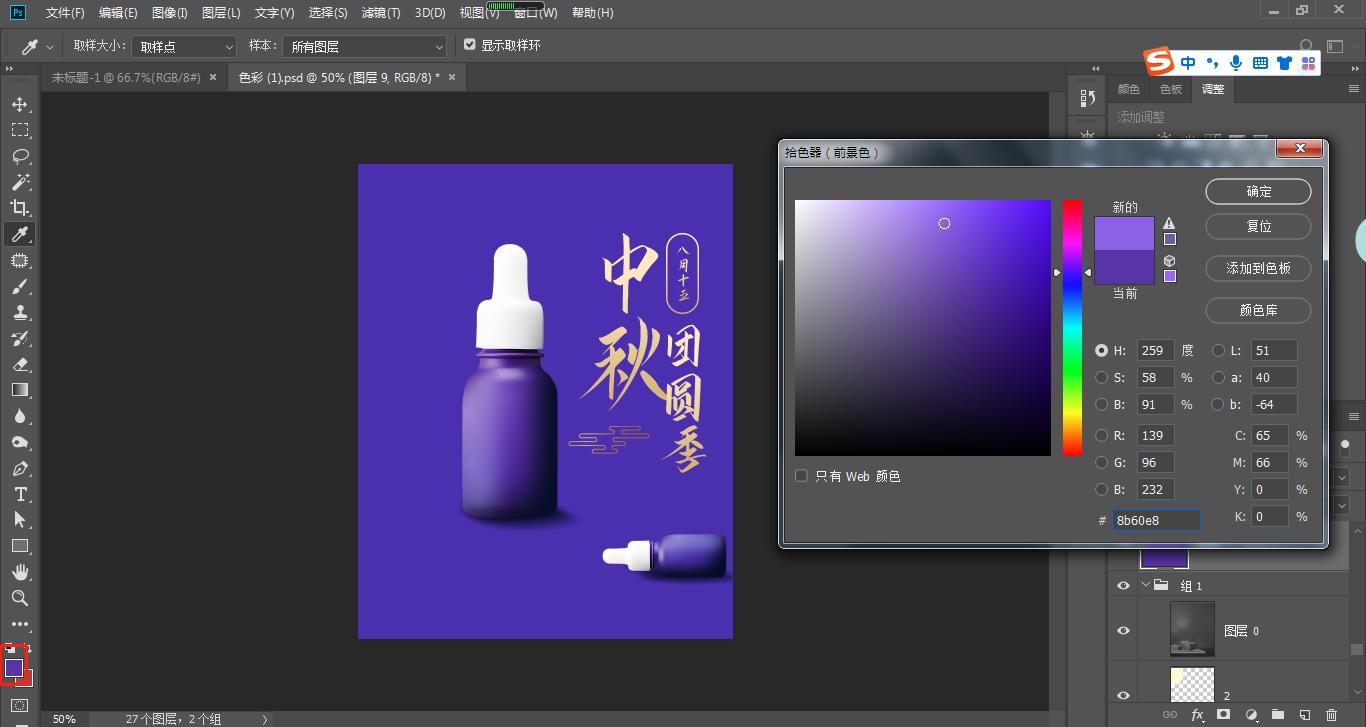Image resolution: width=1366 pixels, height=727 pixels.
Task: Delete layer using the trash icon
Action: click(1332, 714)
